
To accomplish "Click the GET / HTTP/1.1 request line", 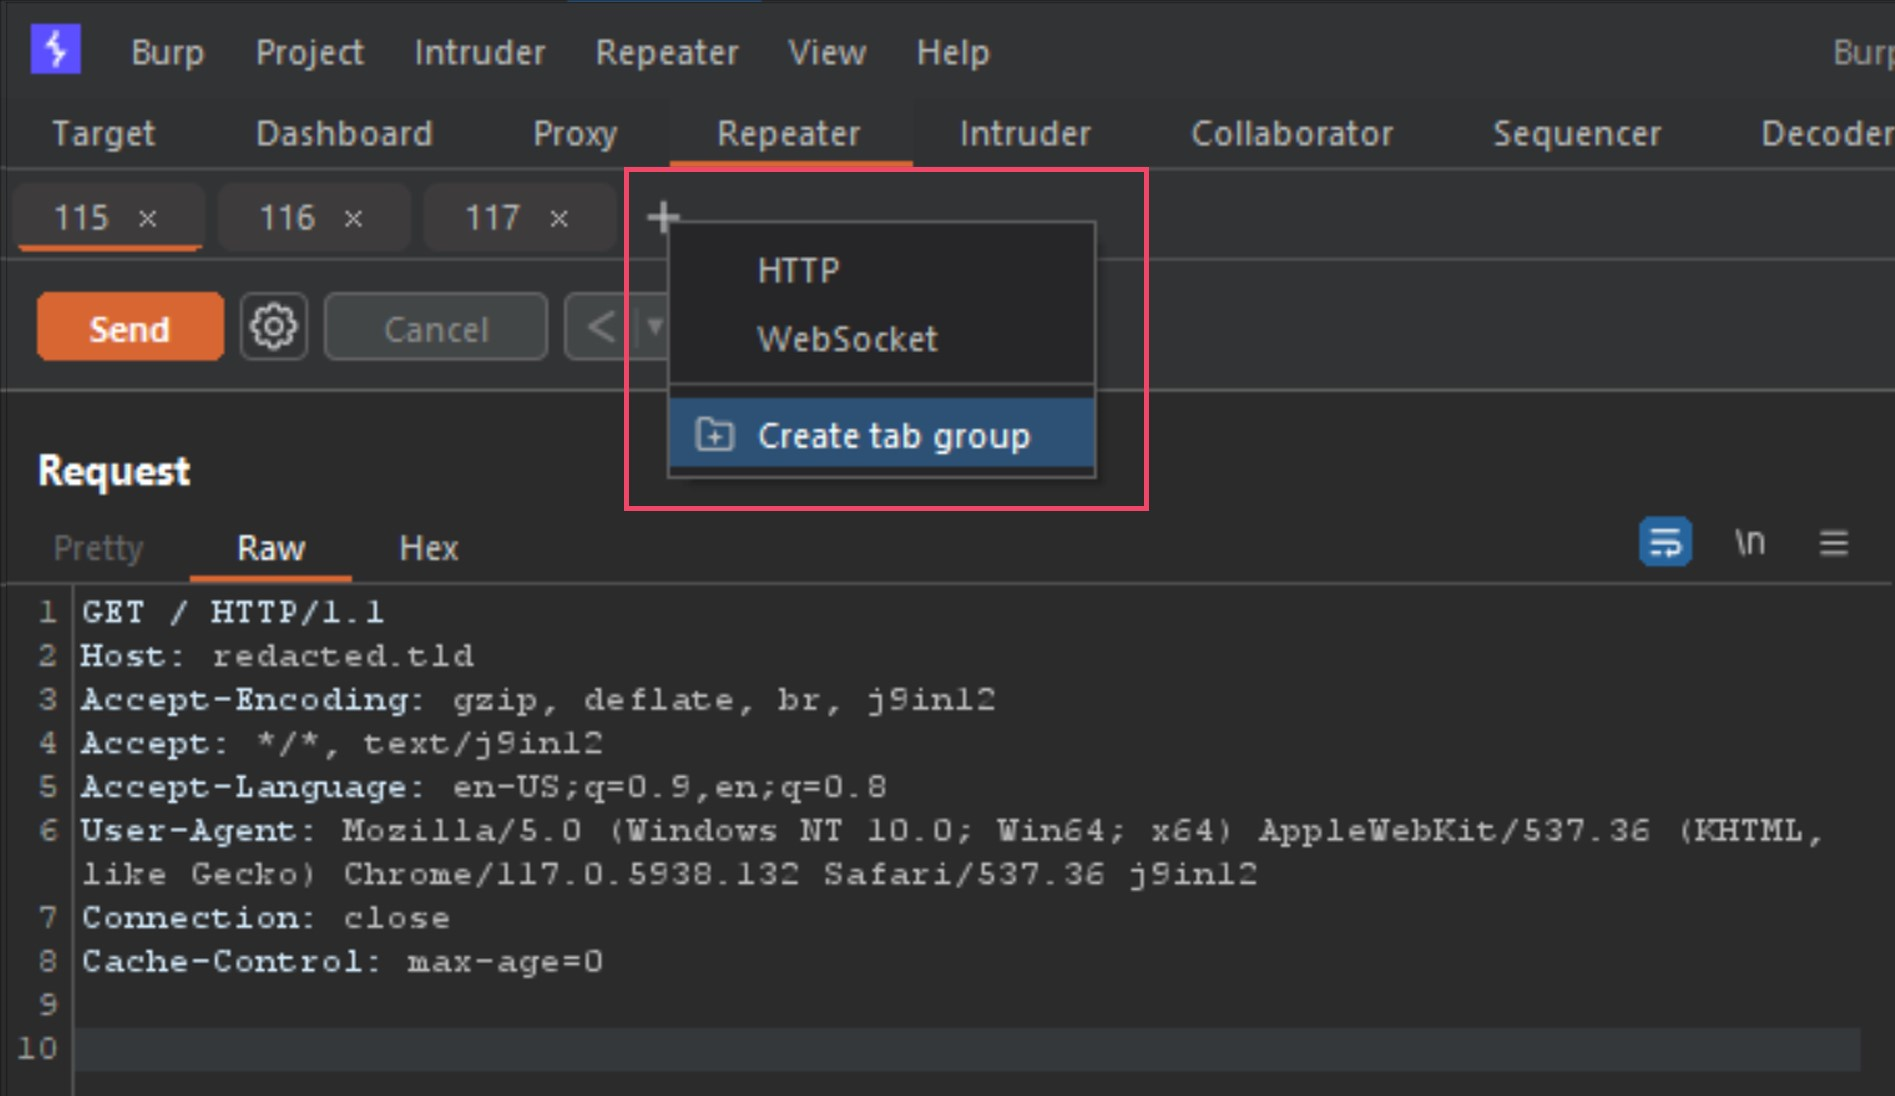I will tap(233, 612).
